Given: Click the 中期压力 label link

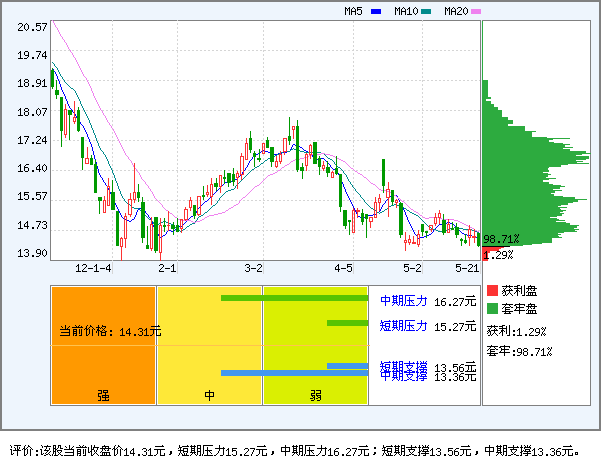Looking at the screenshot, I should (403, 300).
